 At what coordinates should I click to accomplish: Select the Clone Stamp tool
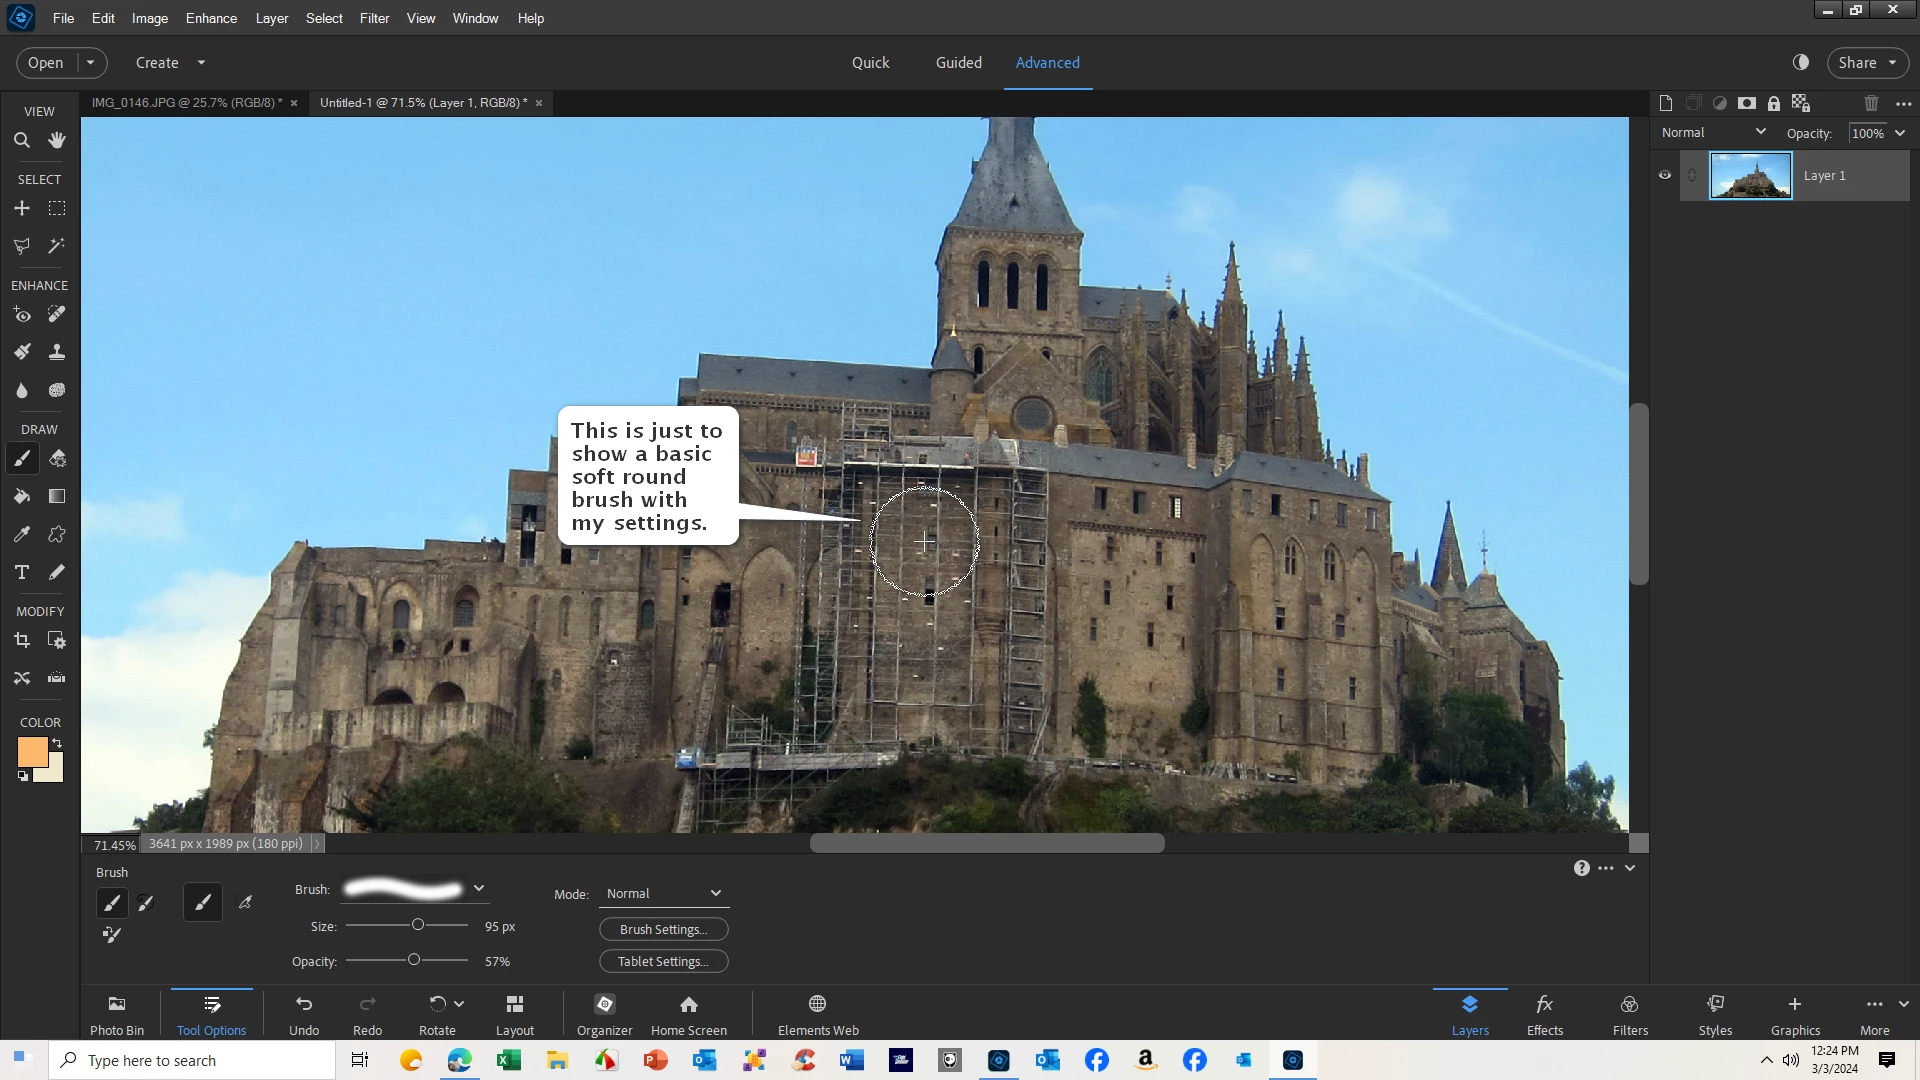pyautogui.click(x=57, y=352)
